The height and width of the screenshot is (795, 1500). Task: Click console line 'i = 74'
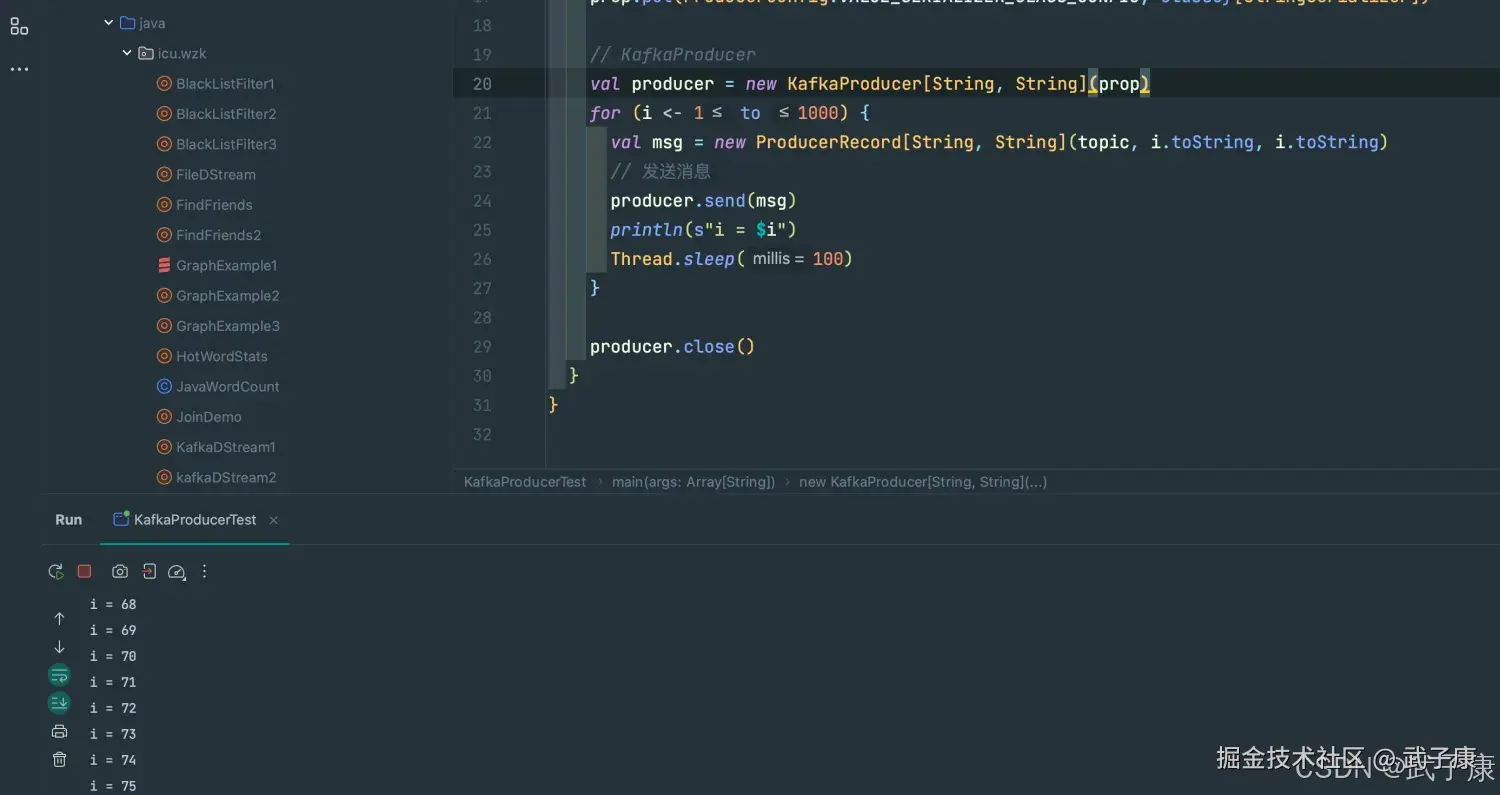click(x=113, y=760)
